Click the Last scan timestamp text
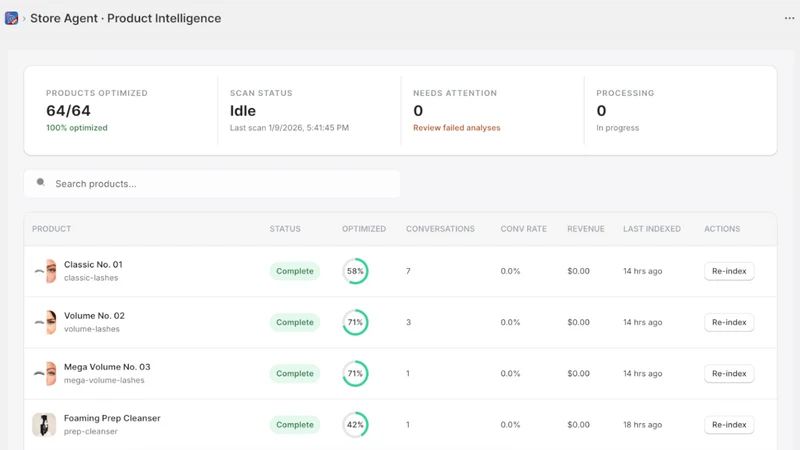 (x=289, y=128)
